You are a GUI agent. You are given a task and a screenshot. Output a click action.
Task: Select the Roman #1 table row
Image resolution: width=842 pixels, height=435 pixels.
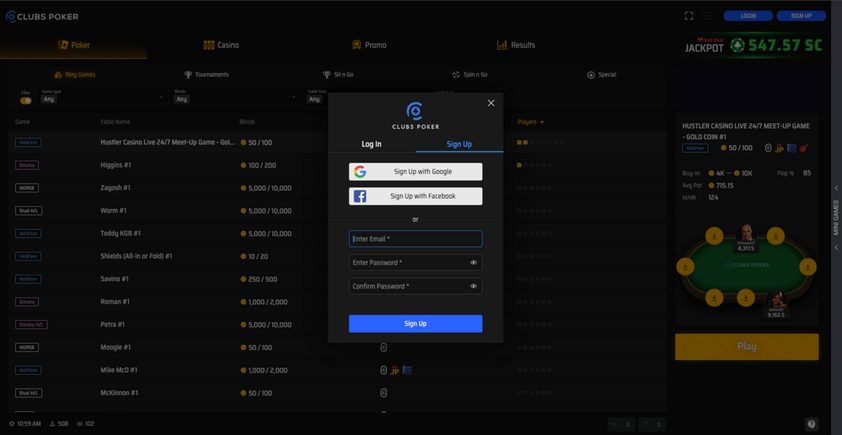point(337,302)
